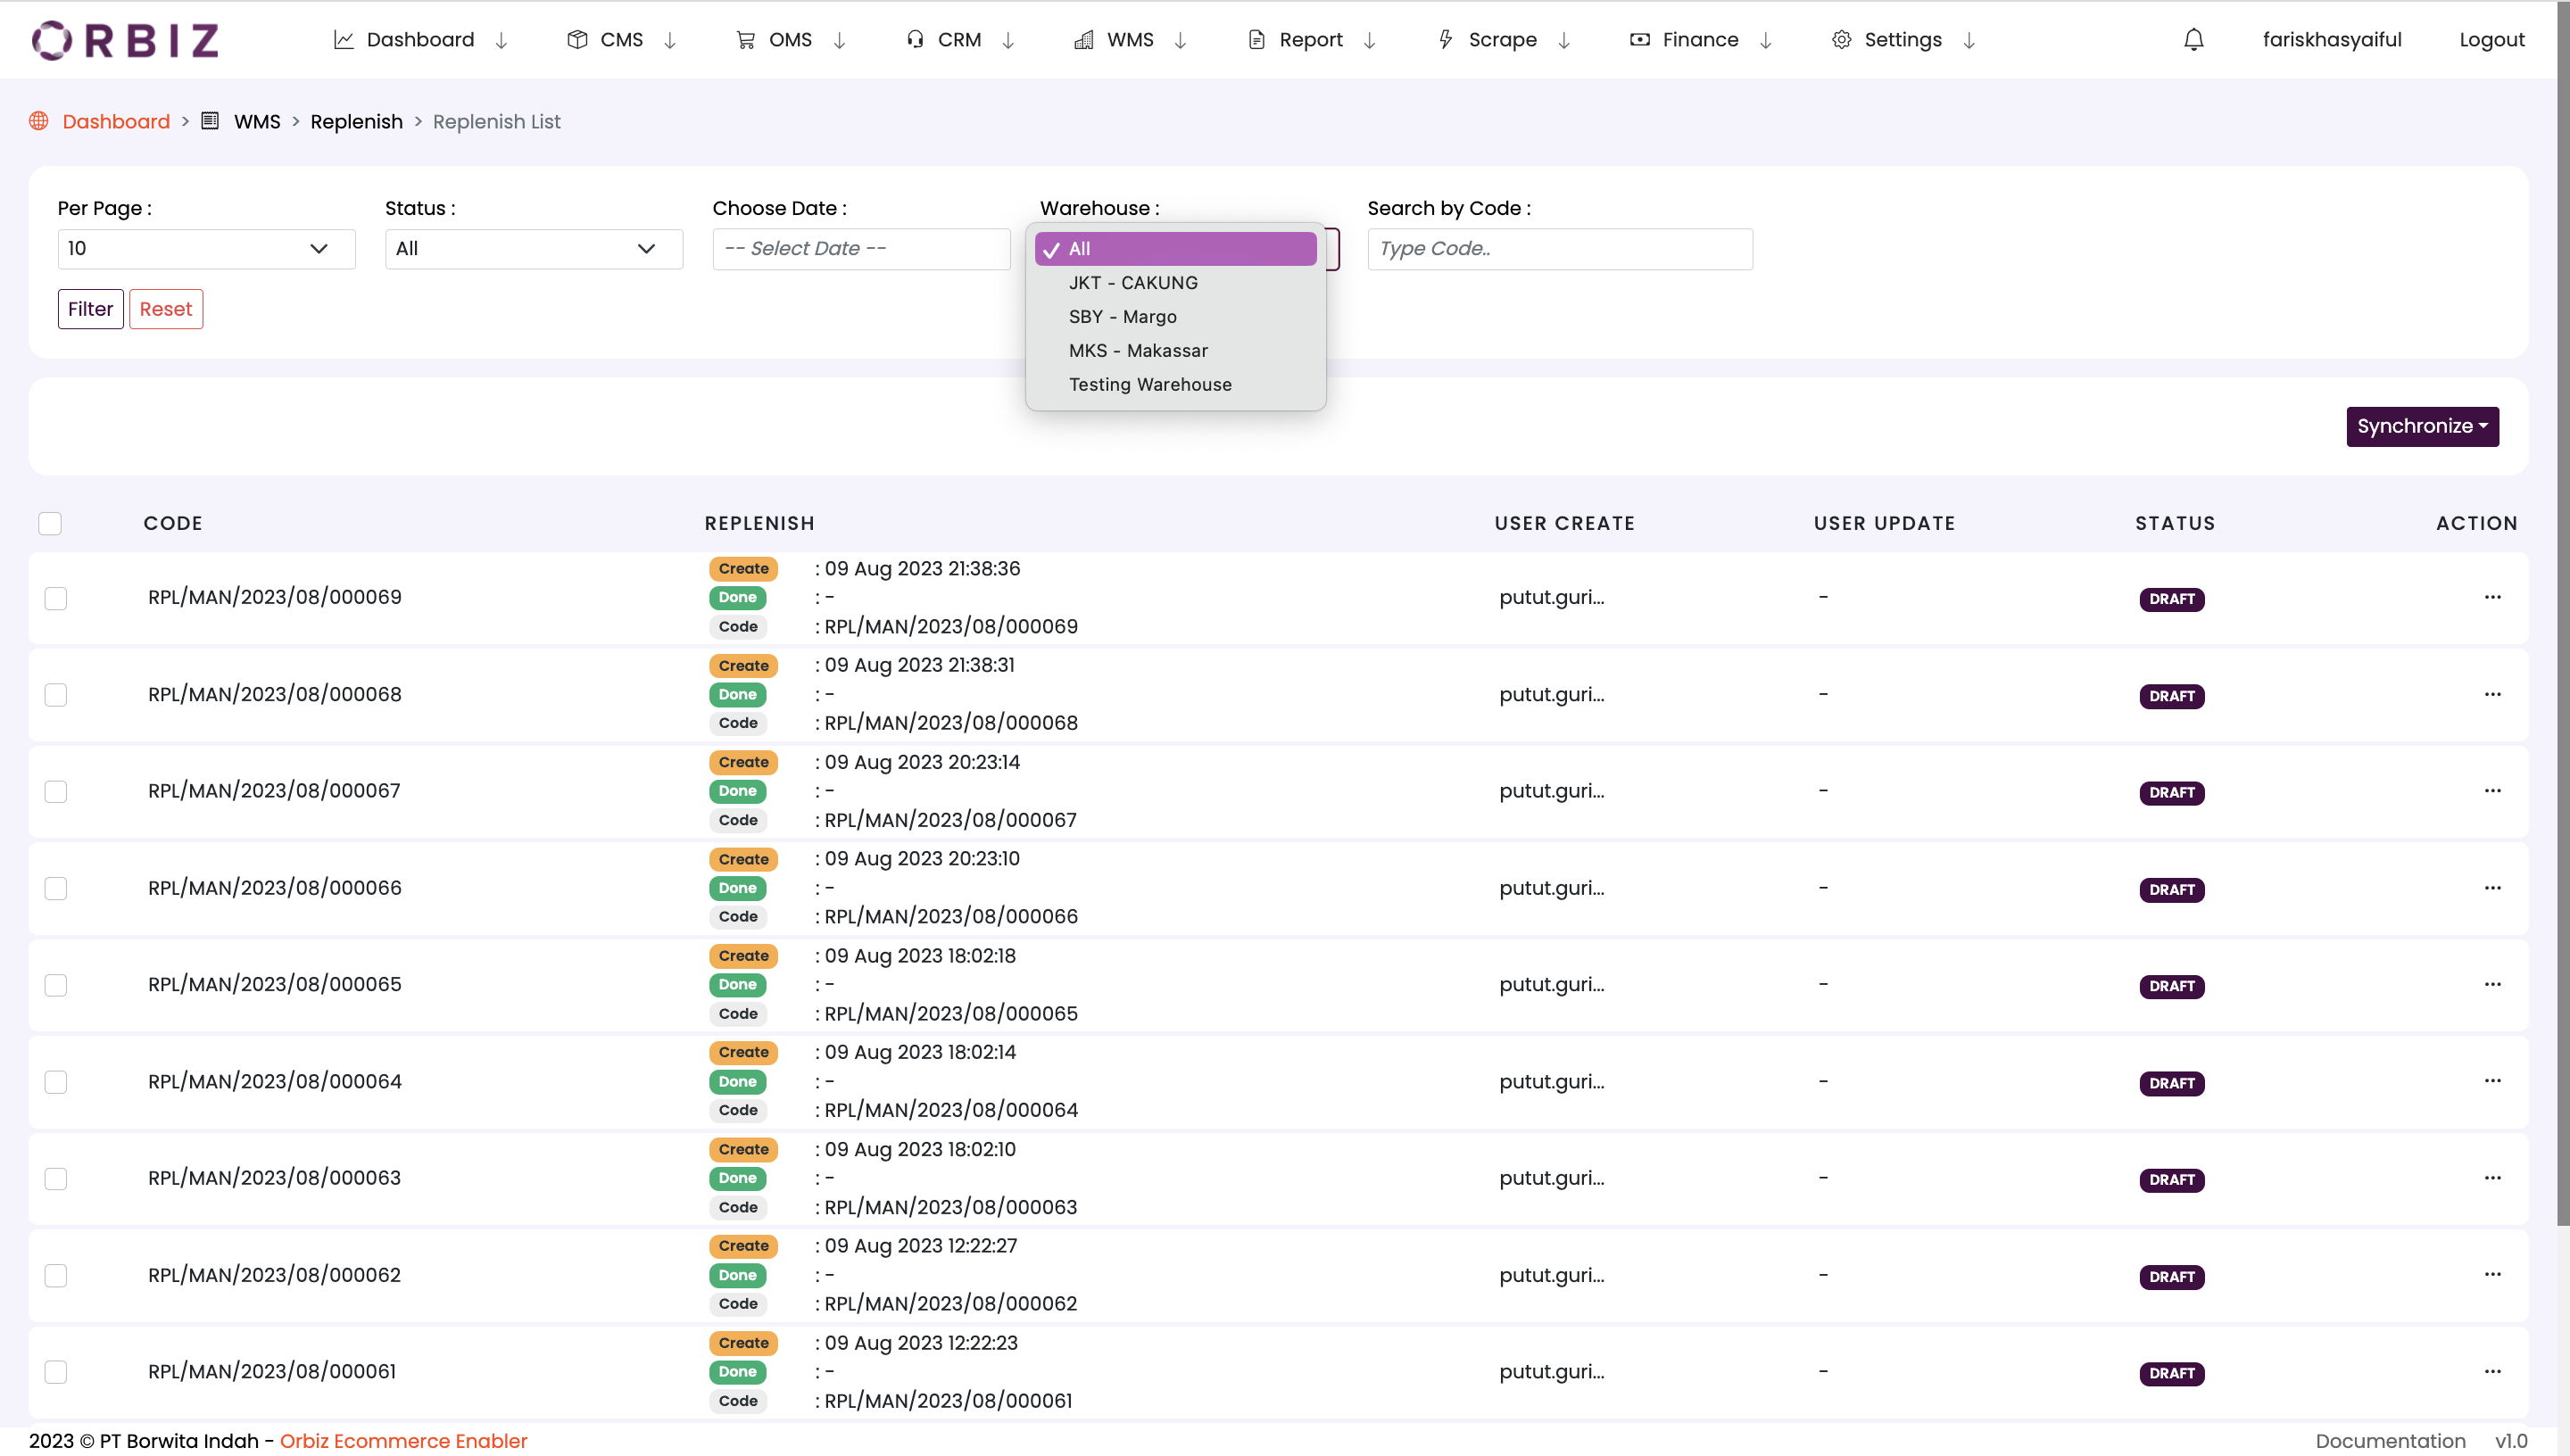Expand the Report menu arrow
Viewport: 2570px width, 1456px height.
click(1369, 40)
